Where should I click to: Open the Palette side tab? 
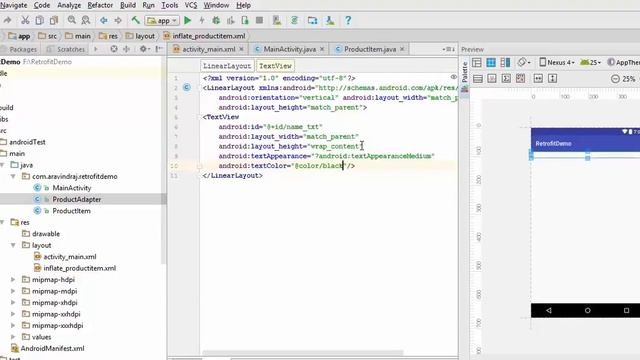(464, 76)
